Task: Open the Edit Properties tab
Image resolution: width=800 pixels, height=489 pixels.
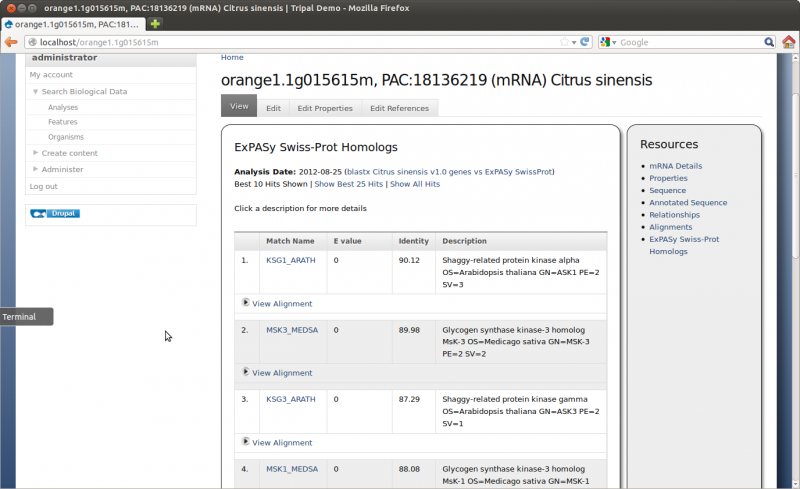Action: (325, 108)
